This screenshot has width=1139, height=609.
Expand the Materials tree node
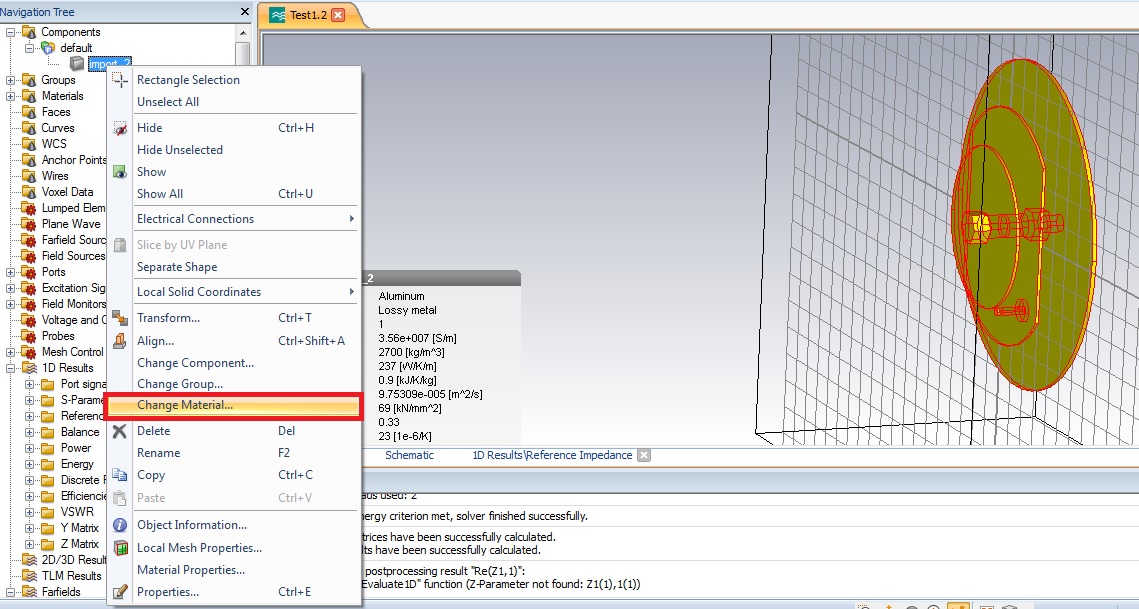(10, 96)
